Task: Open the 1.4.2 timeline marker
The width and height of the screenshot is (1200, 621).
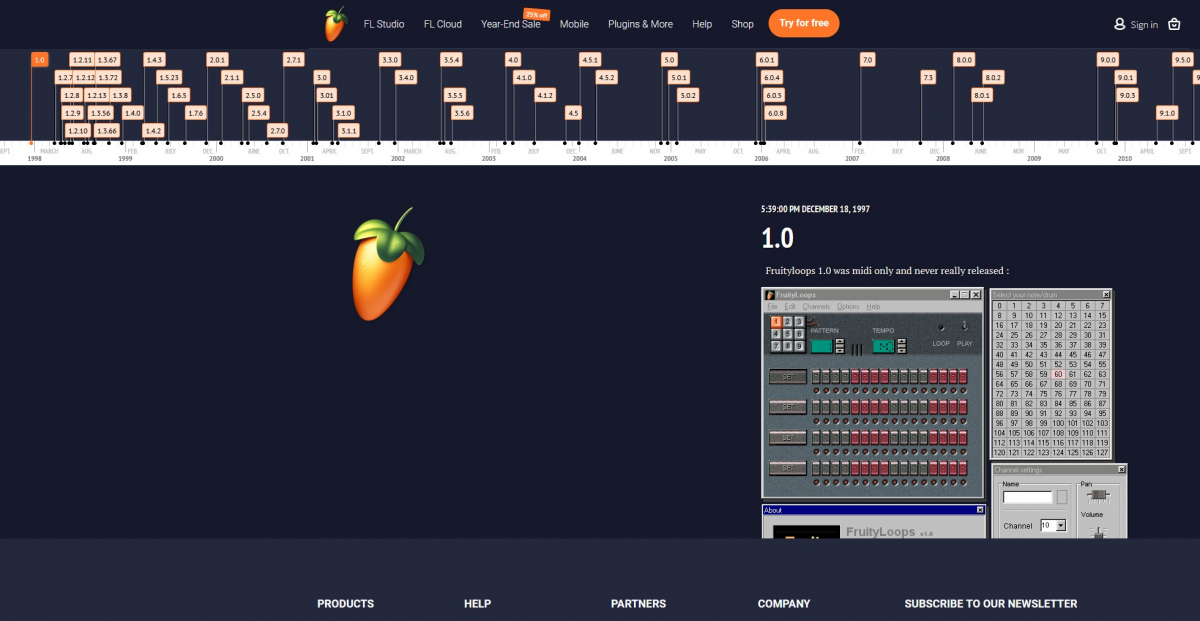Action: (x=153, y=131)
